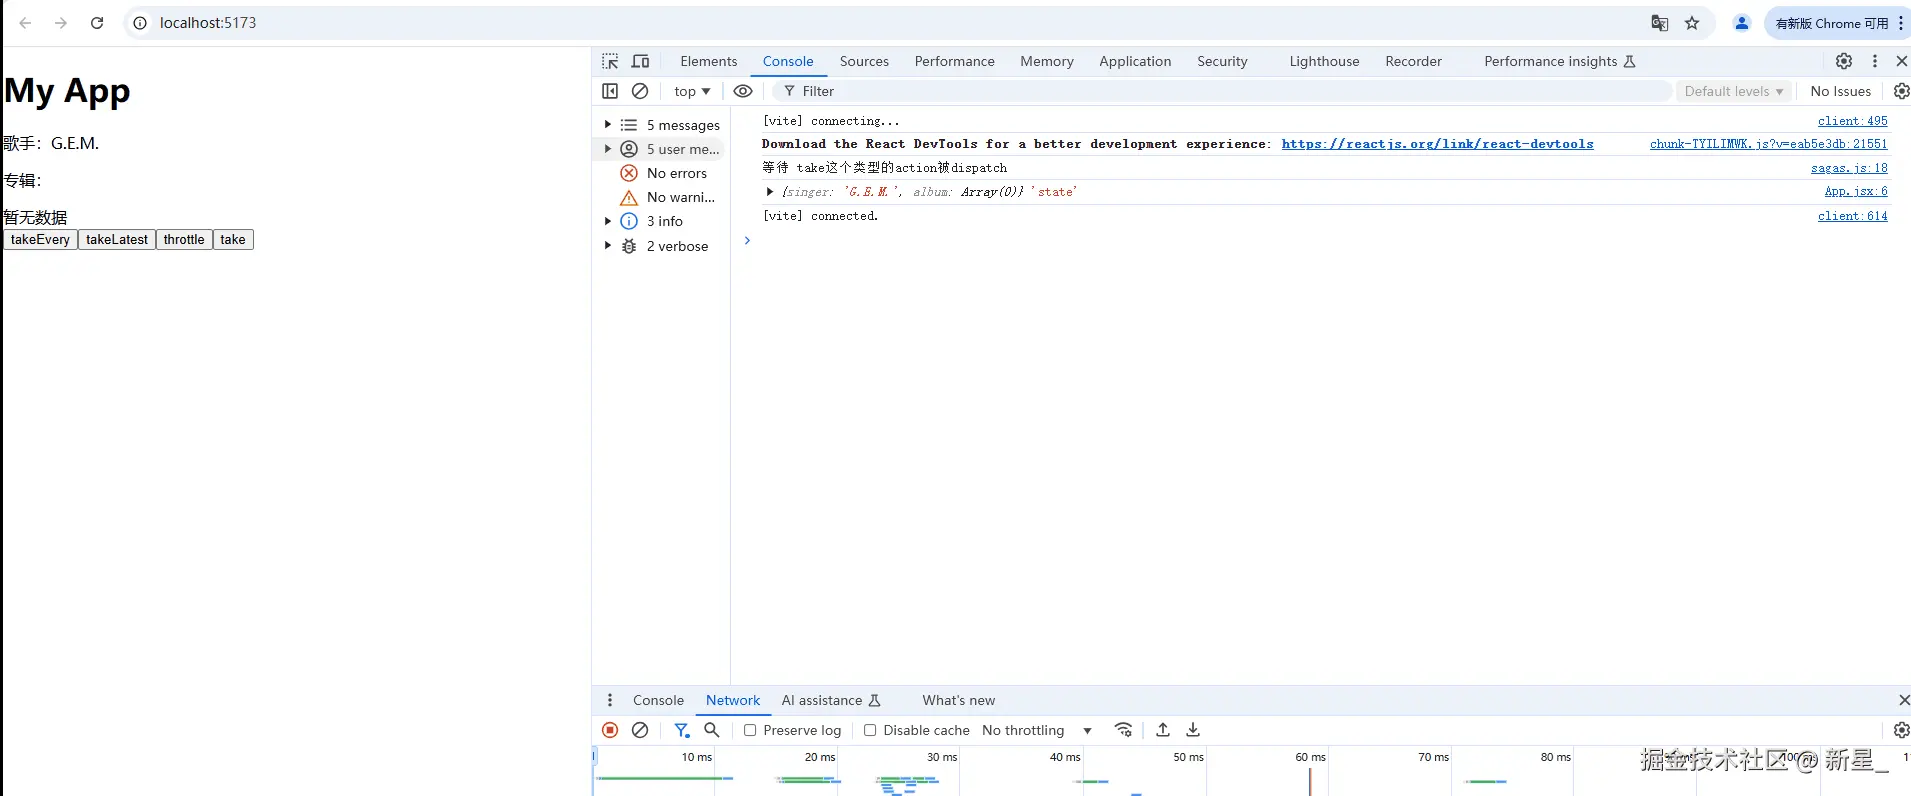Import a HAR file with the upload icon
1911x796 pixels.
coord(1163,730)
